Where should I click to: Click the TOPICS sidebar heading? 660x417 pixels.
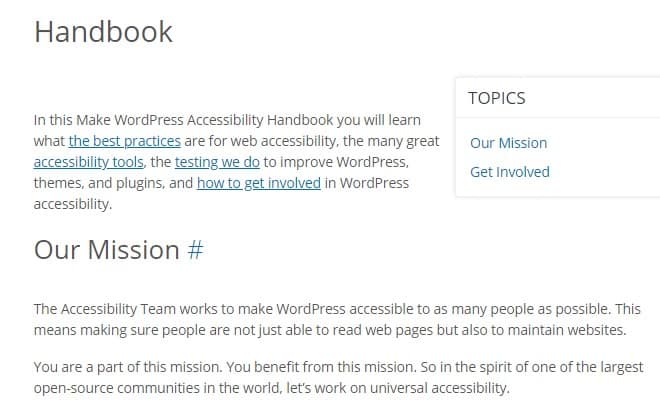click(496, 98)
